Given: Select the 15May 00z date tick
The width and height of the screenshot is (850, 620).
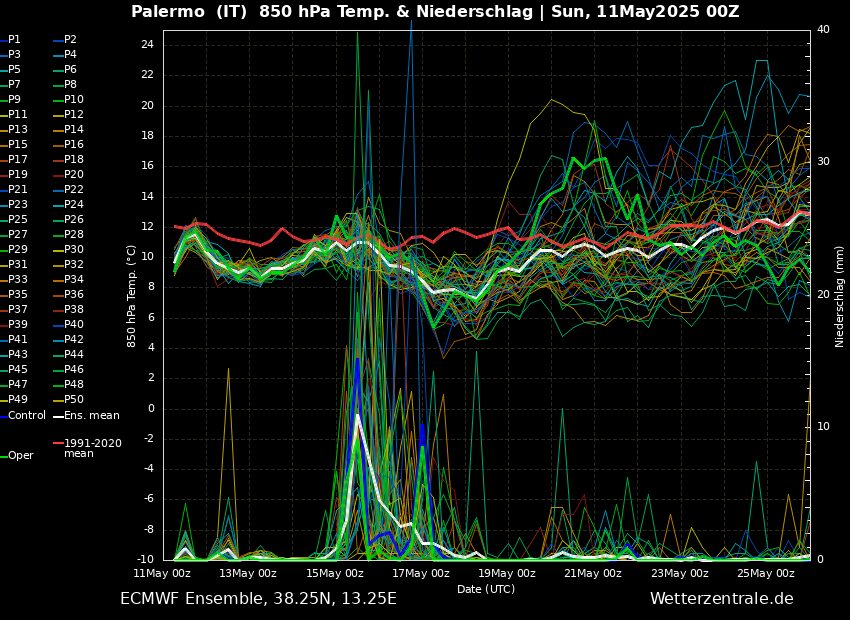Looking at the screenshot, I should [334, 573].
